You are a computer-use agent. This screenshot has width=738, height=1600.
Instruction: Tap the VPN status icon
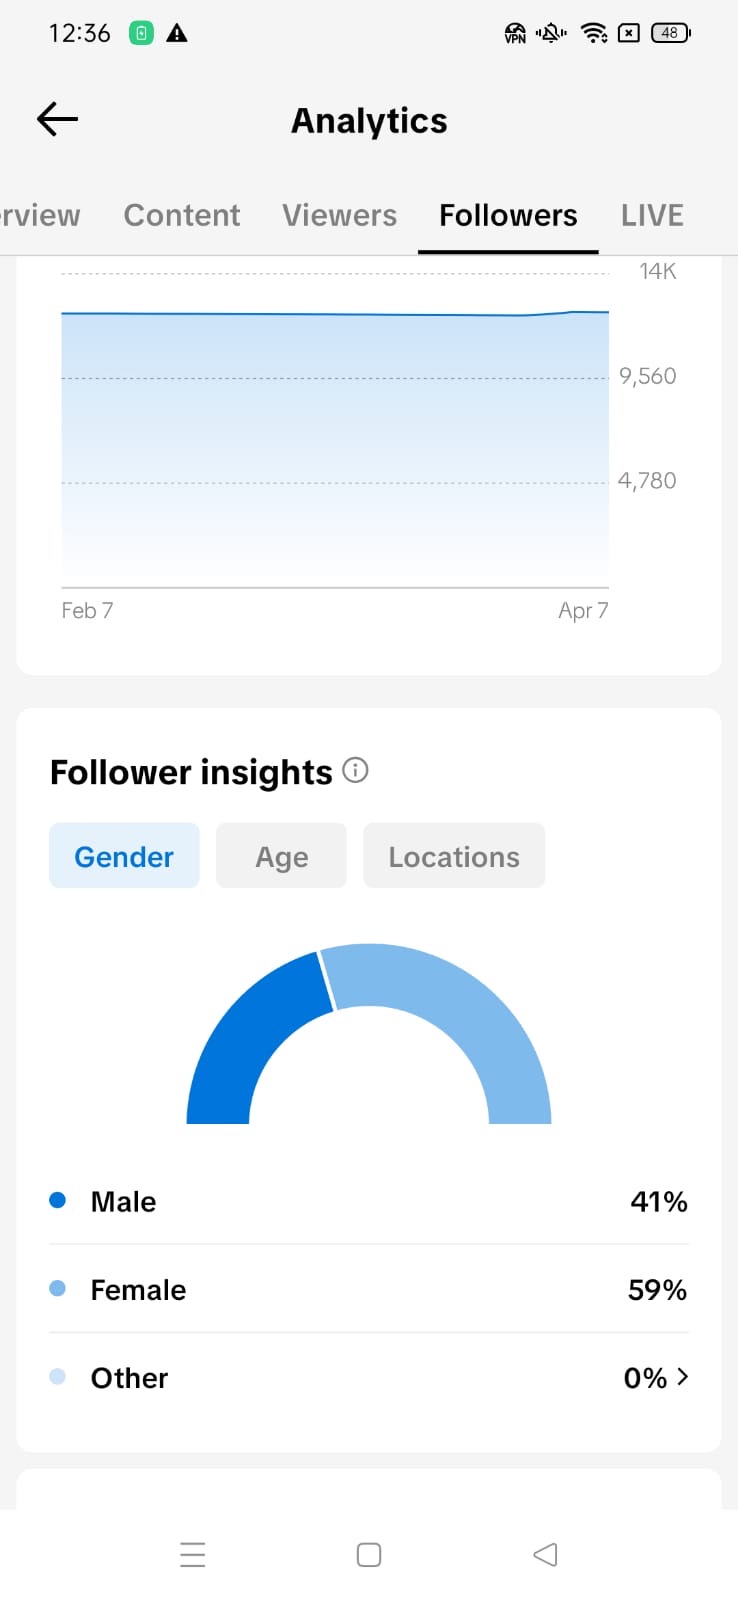[x=515, y=34]
